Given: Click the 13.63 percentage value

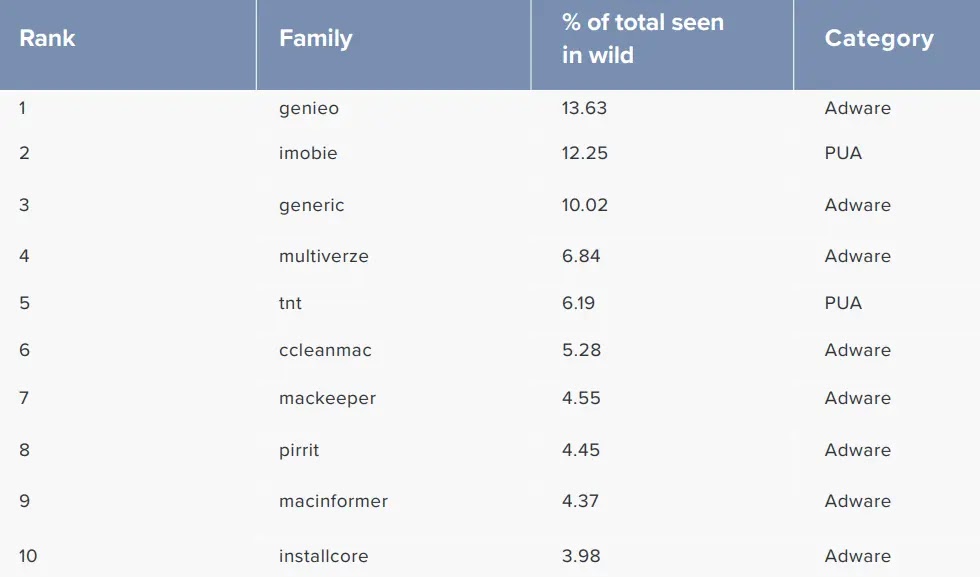Looking at the screenshot, I should point(584,108).
